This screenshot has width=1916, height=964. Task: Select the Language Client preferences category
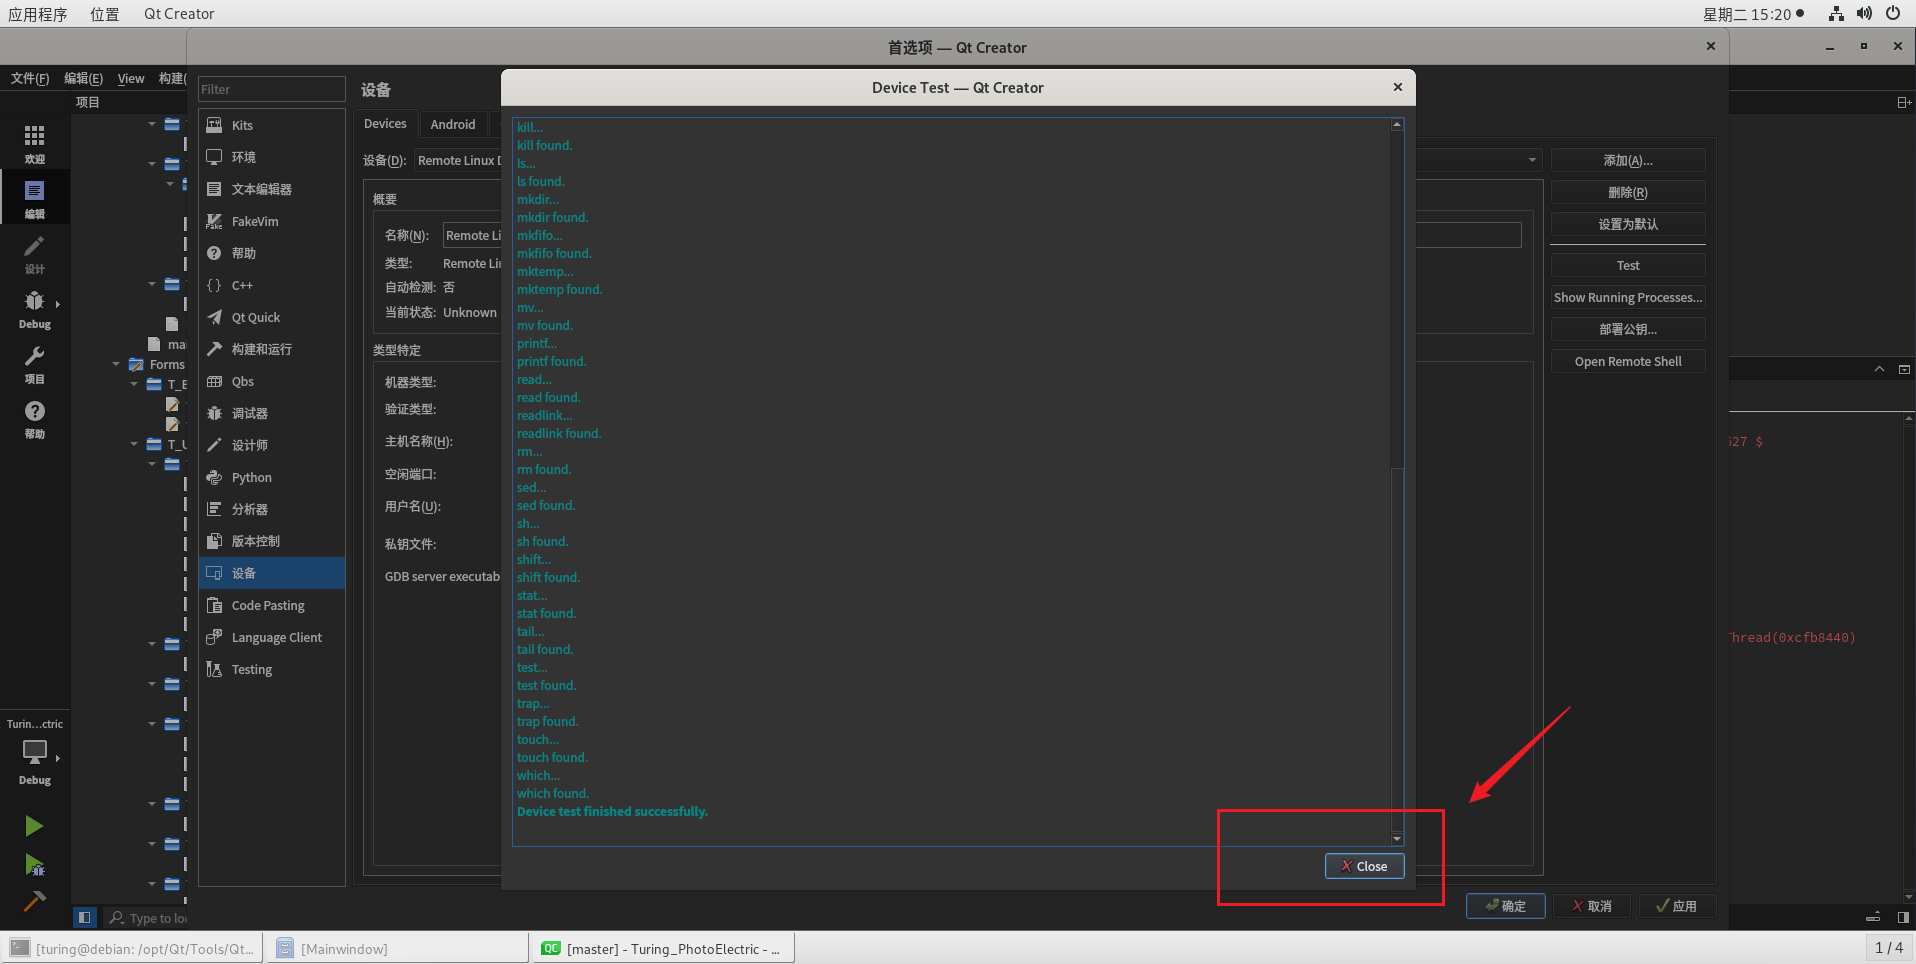click(x=272, y=637)
